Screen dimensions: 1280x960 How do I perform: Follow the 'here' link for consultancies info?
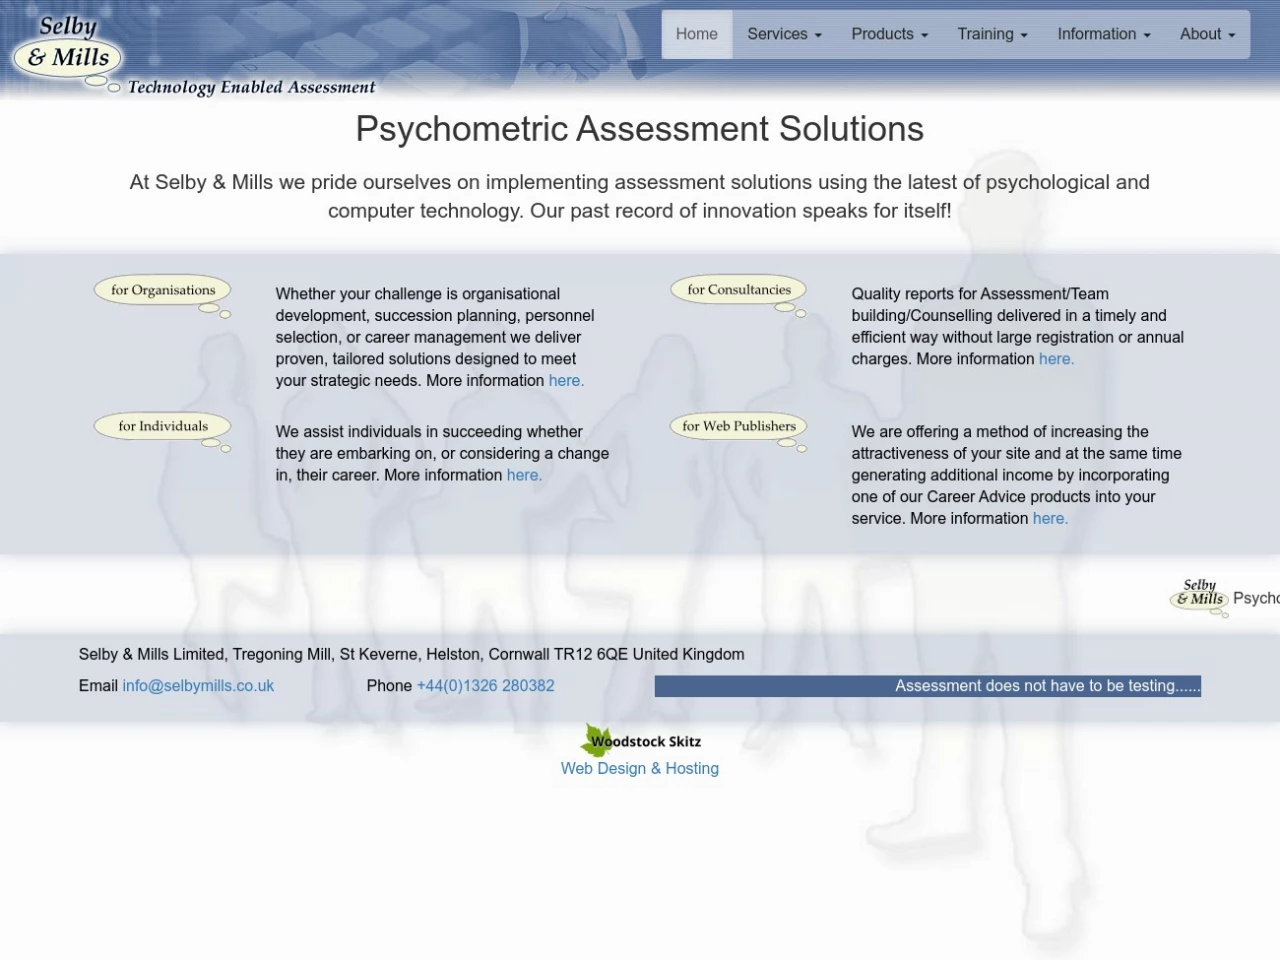(x=1055, y=359)
